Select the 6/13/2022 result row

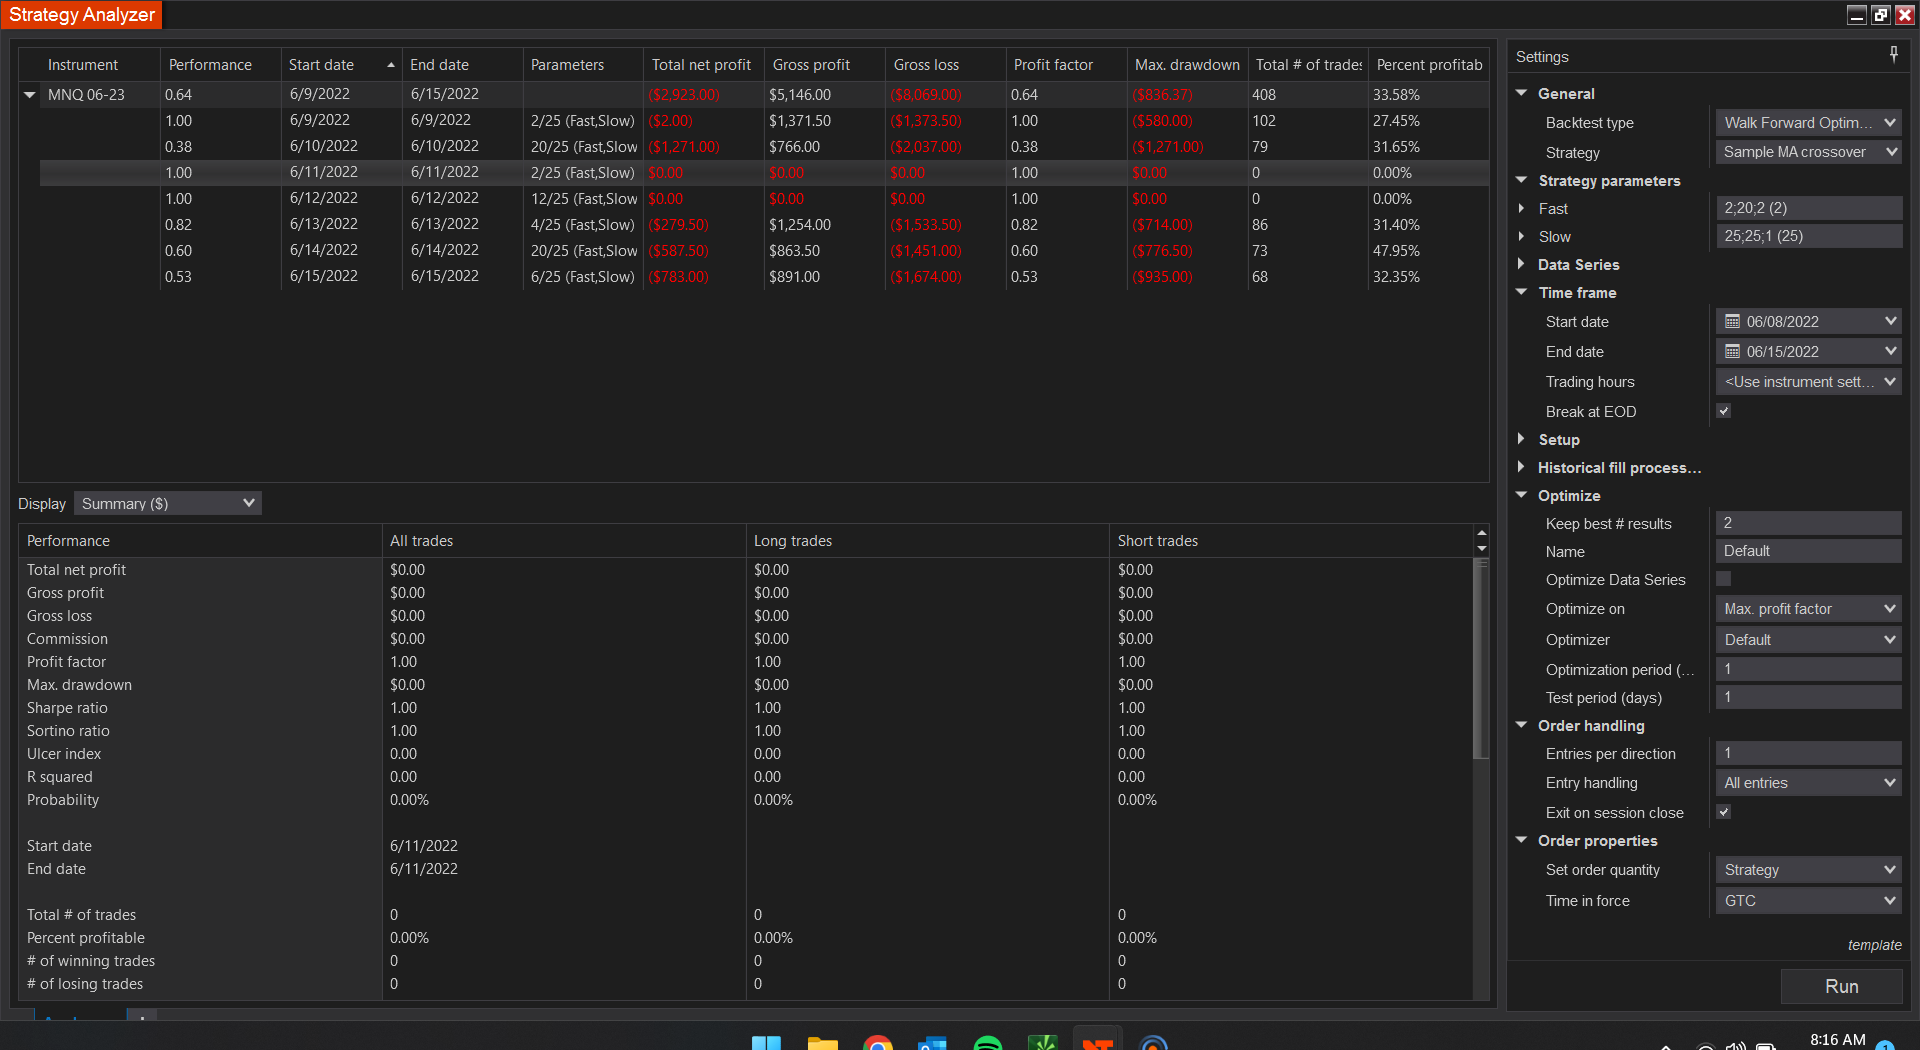coord(764,225)
